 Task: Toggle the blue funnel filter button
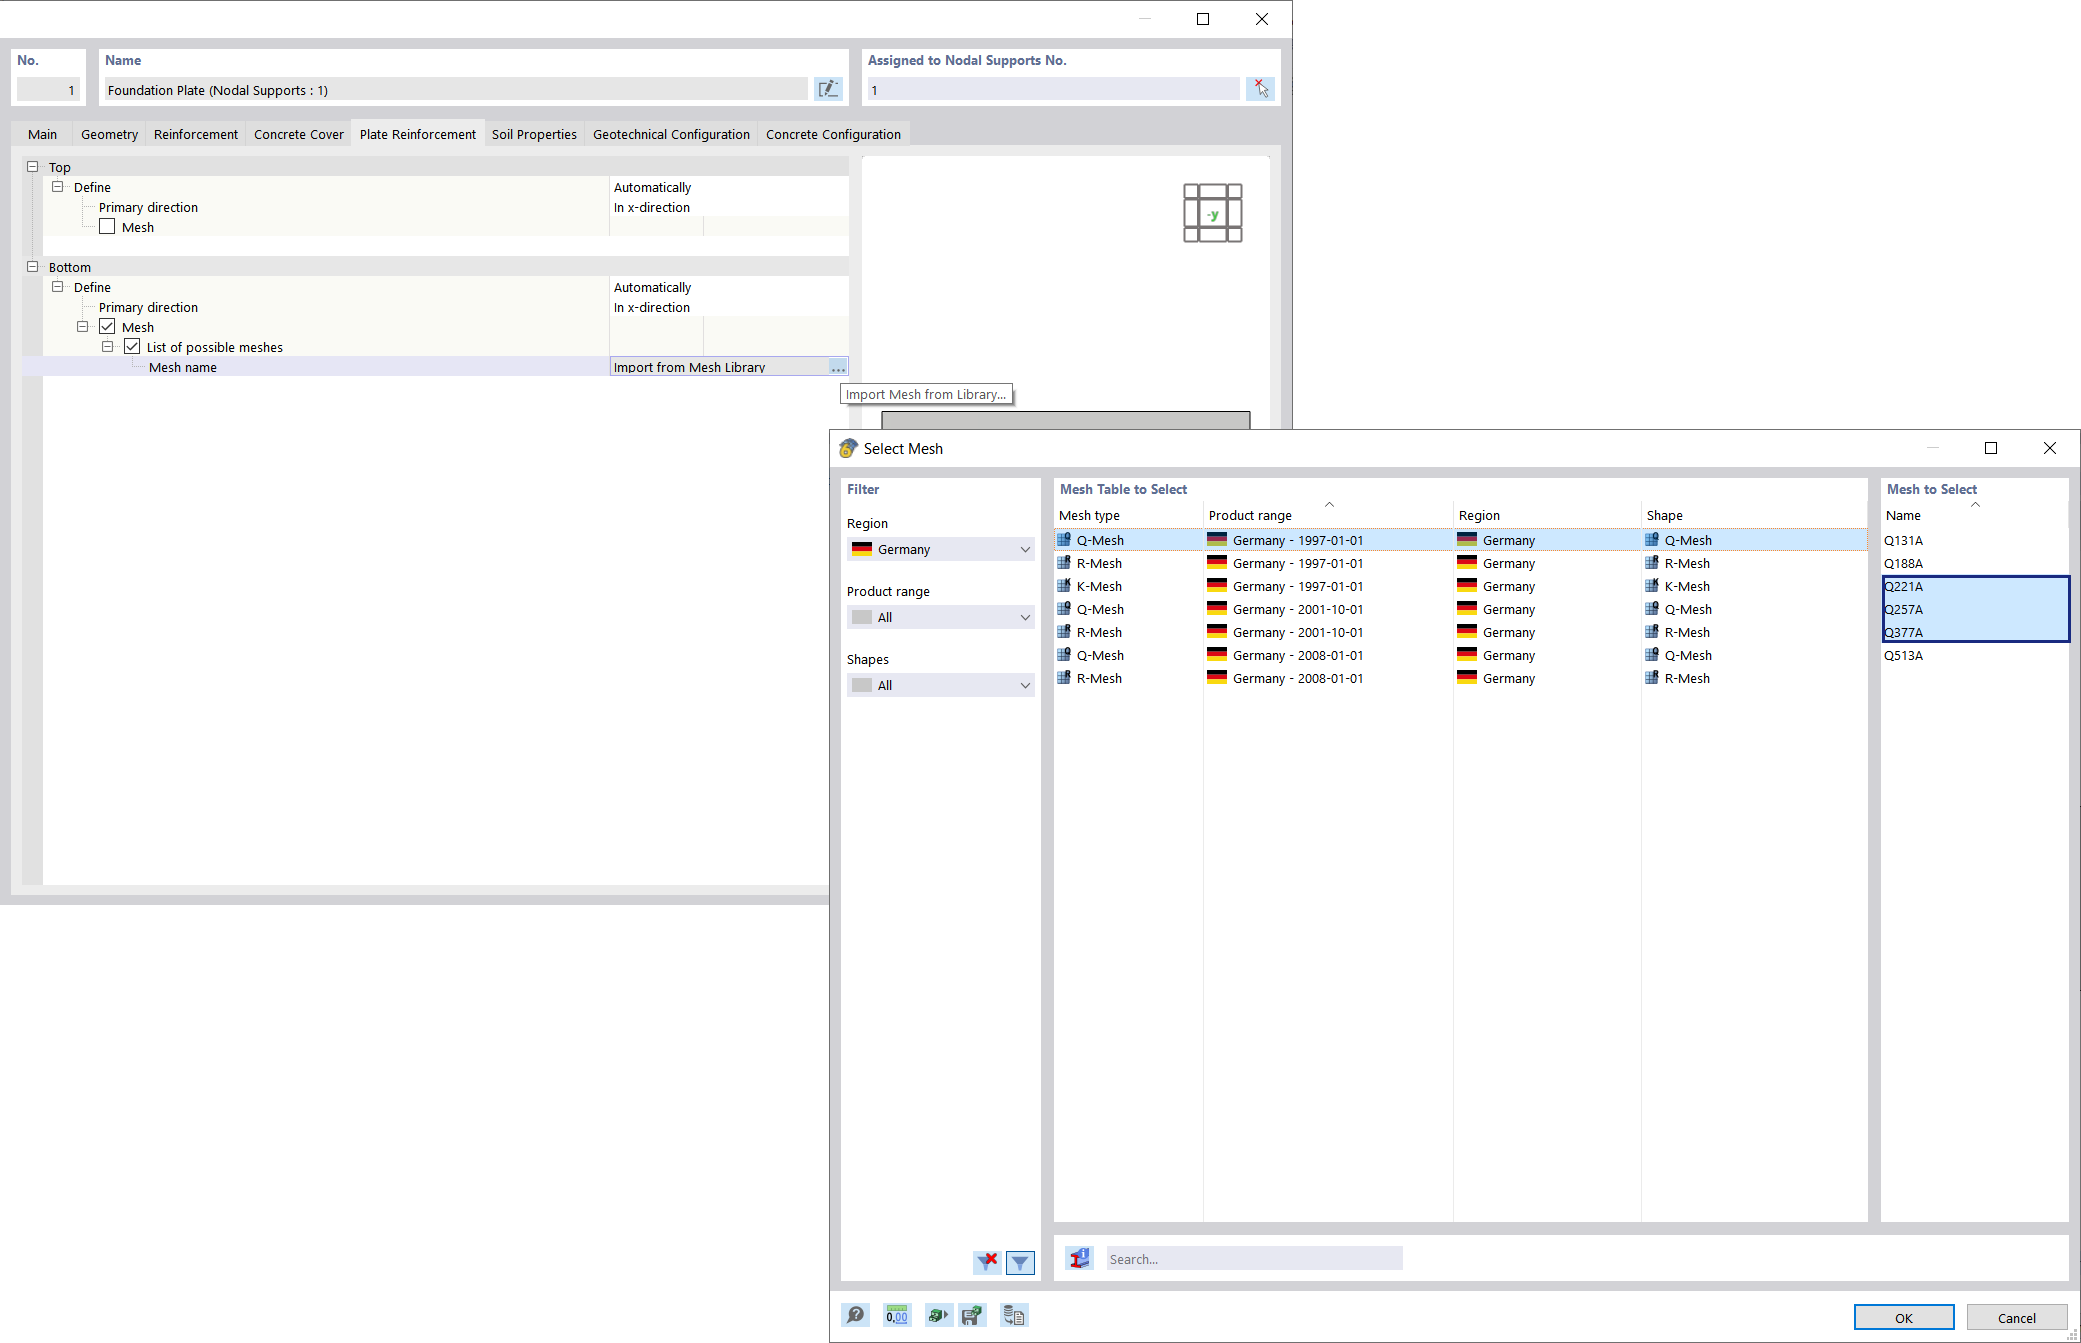pyautogui.click(x=1020, y=1262)
